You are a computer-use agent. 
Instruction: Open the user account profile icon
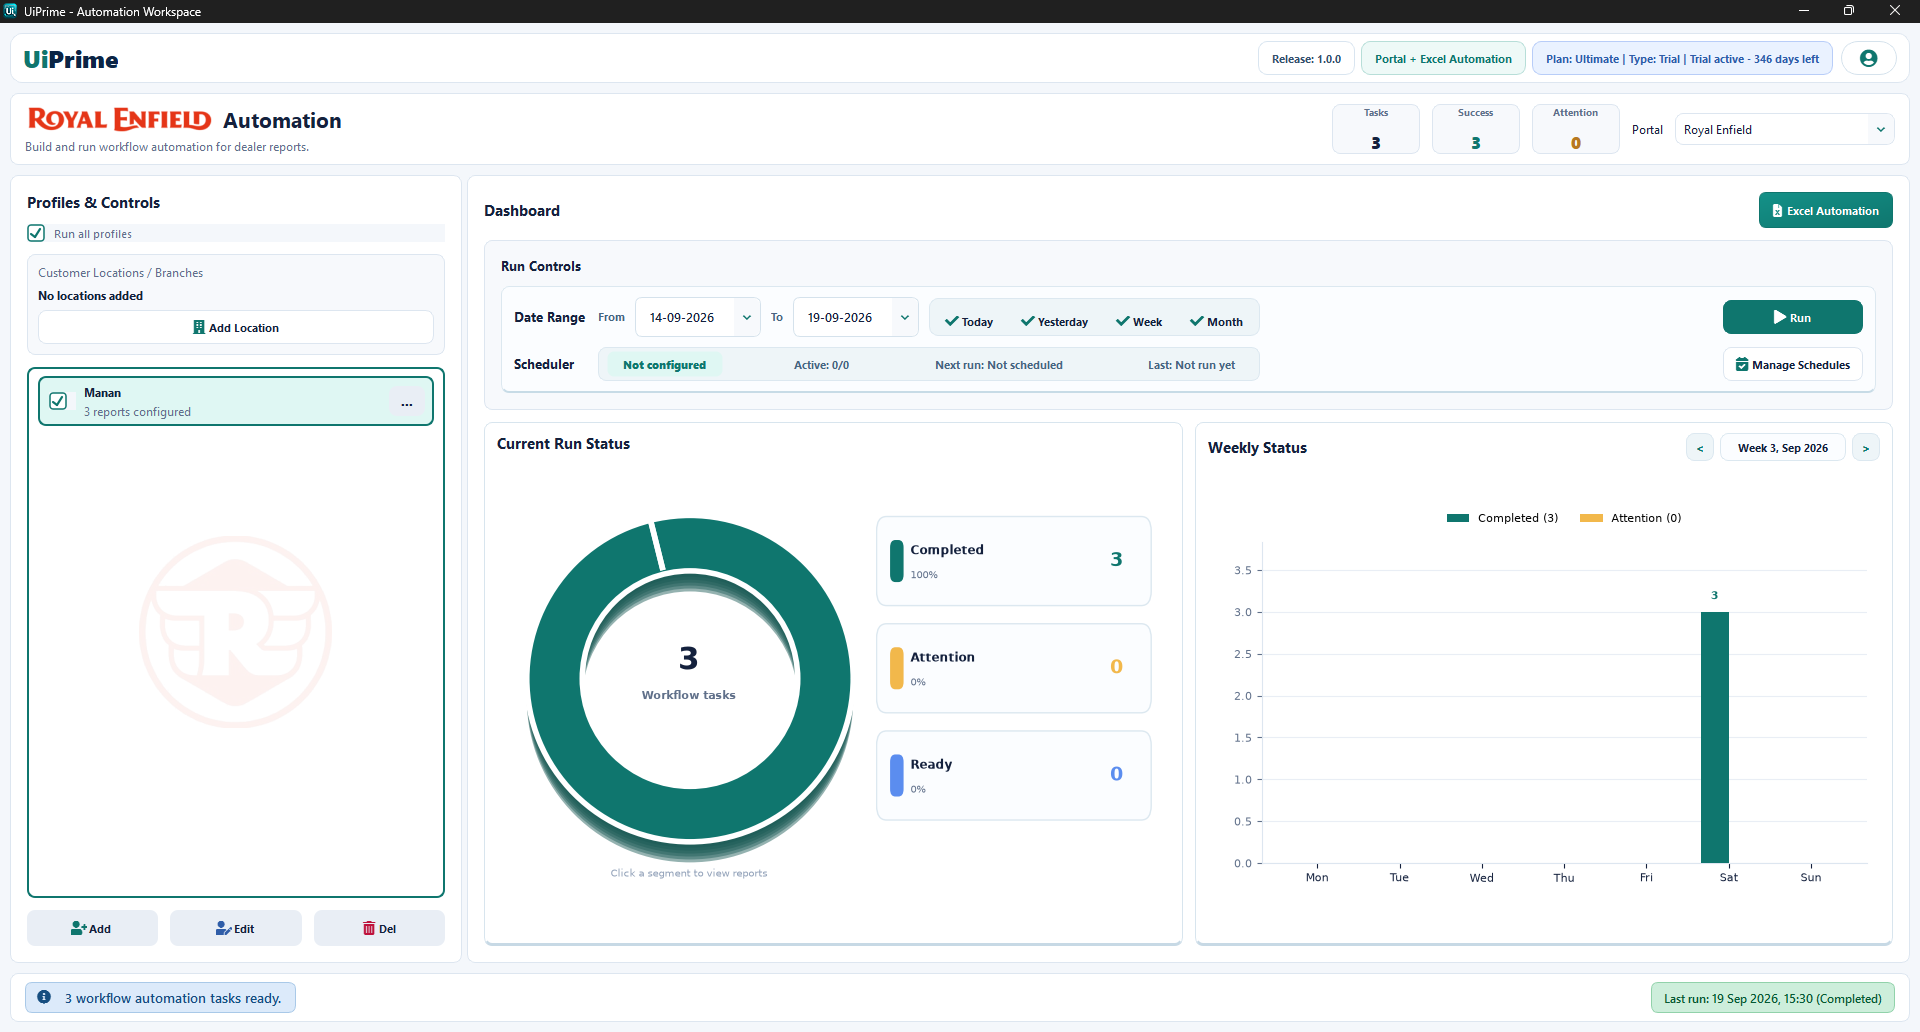[1868, 59]
